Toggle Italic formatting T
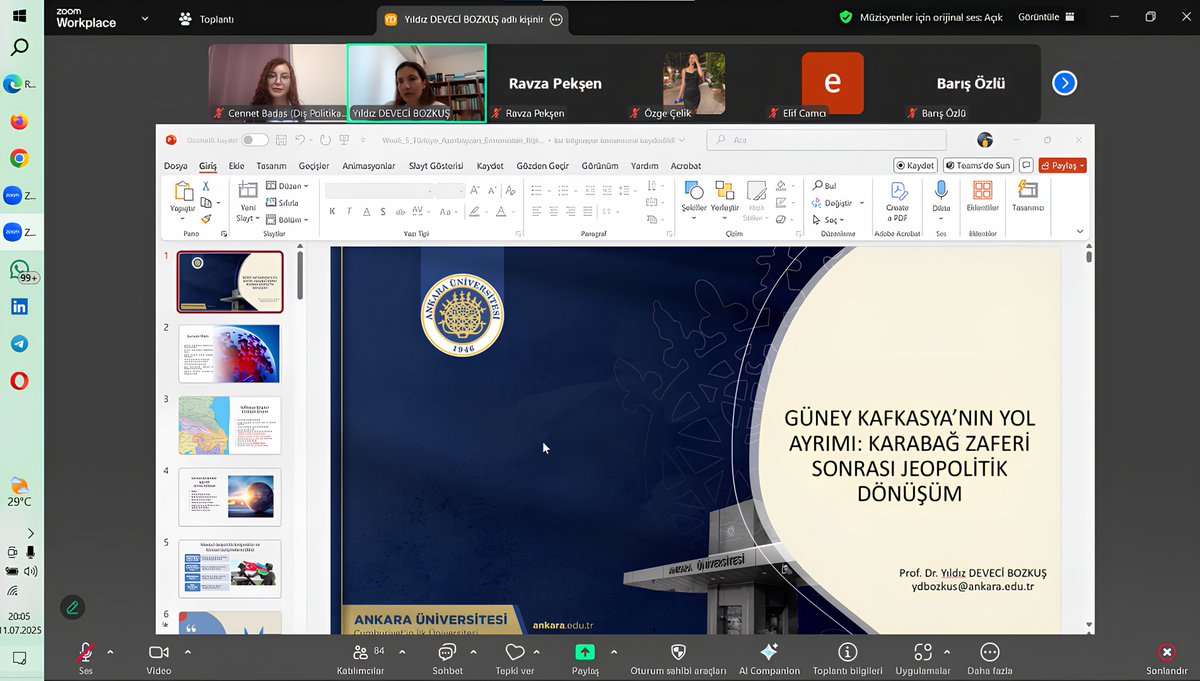Viewport: 1200px width, 681px height. [x=349, y=211]
